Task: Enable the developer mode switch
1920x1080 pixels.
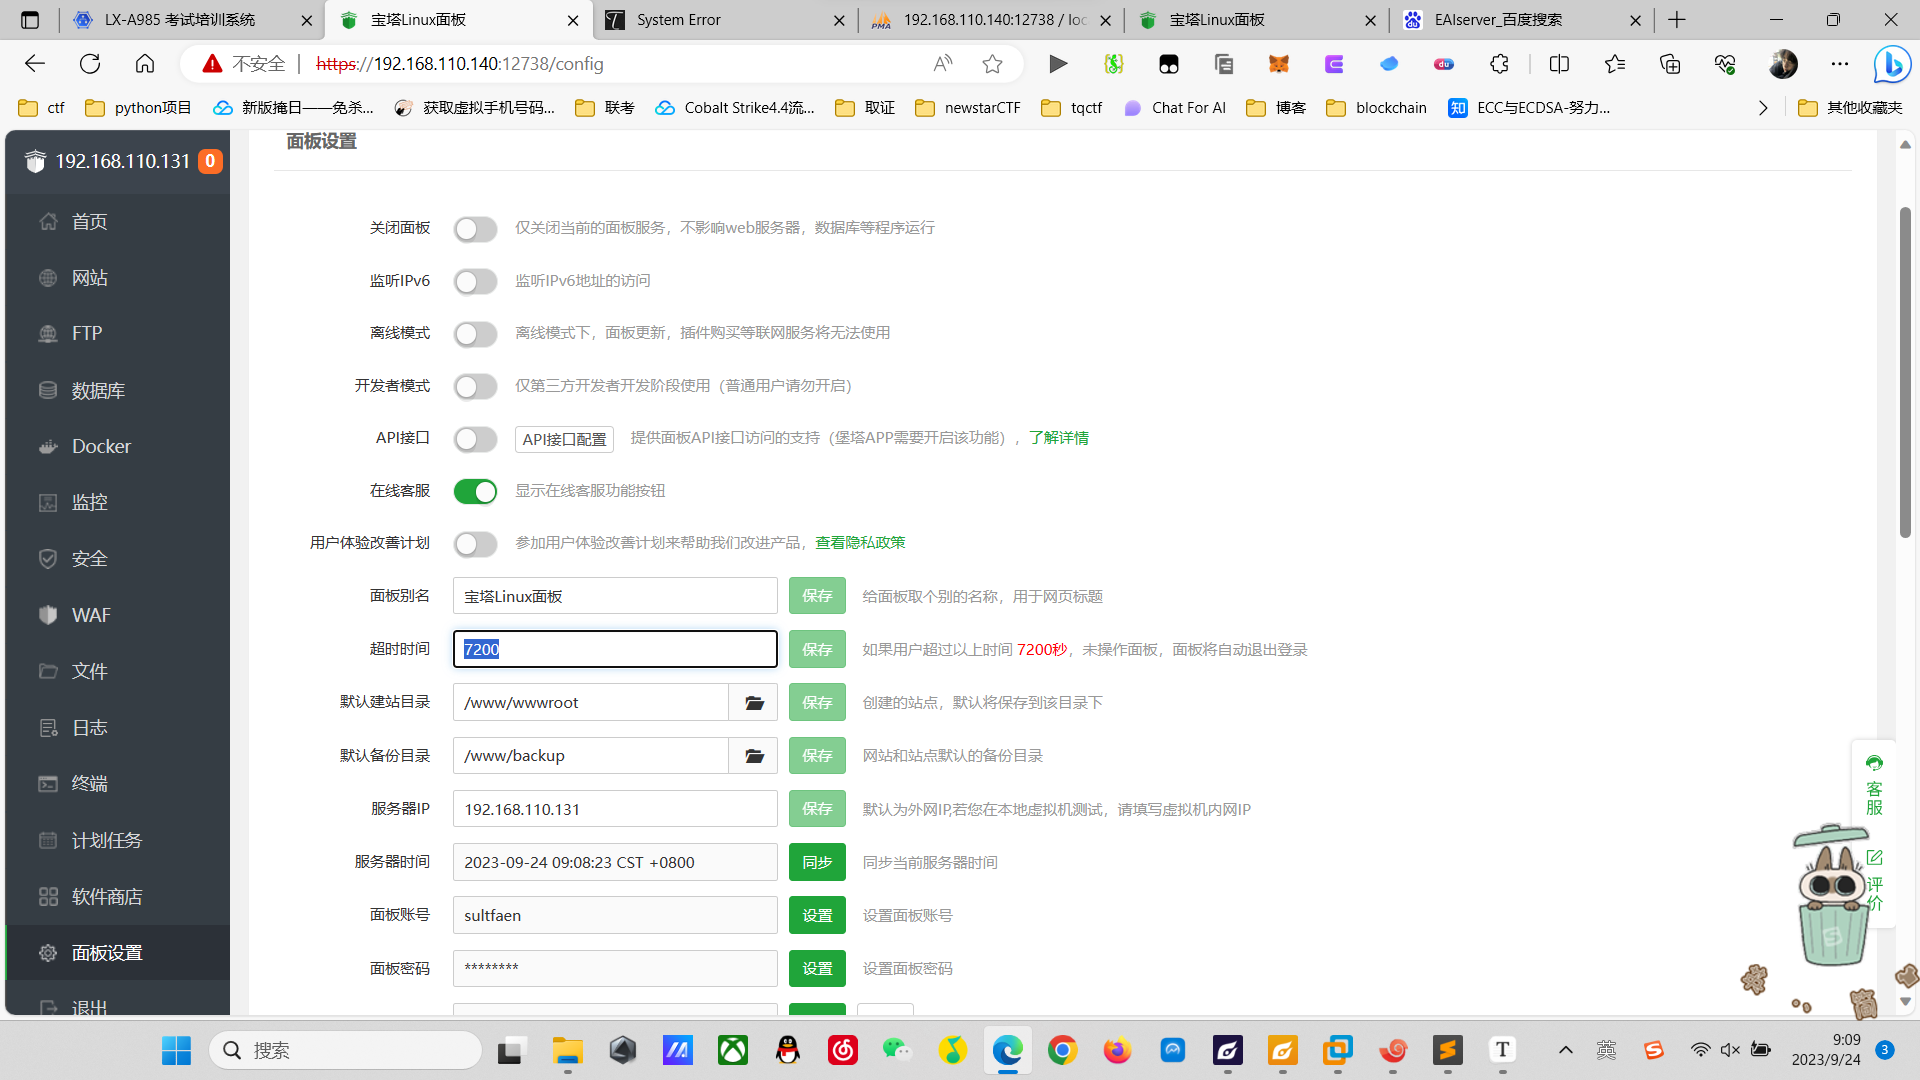Action: click(475, 387)
